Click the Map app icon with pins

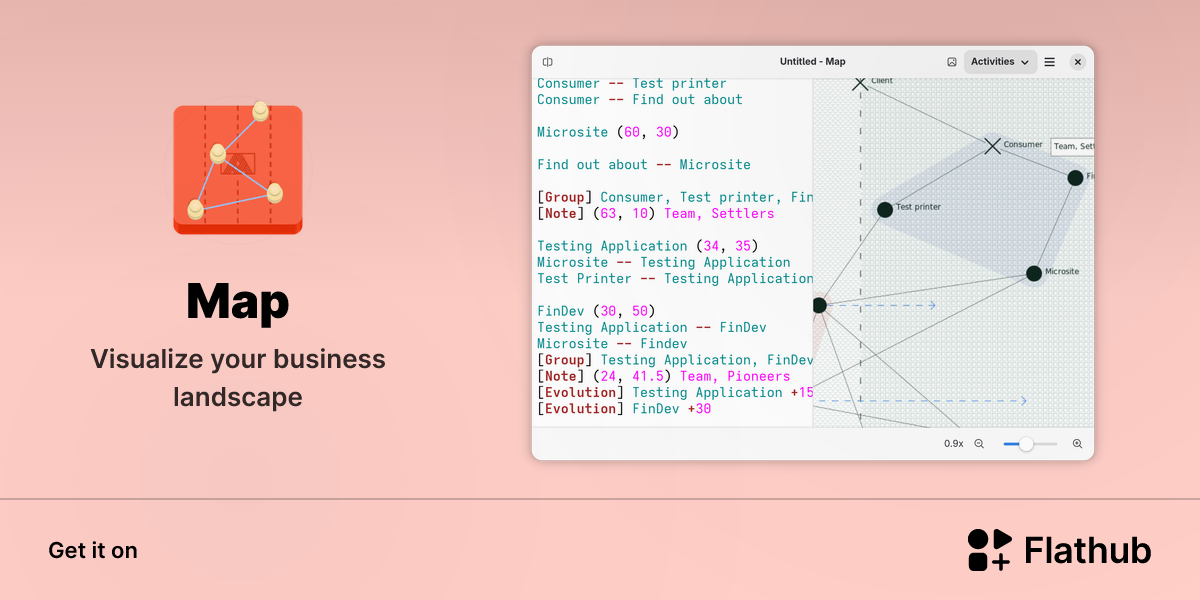pos(238,168)
